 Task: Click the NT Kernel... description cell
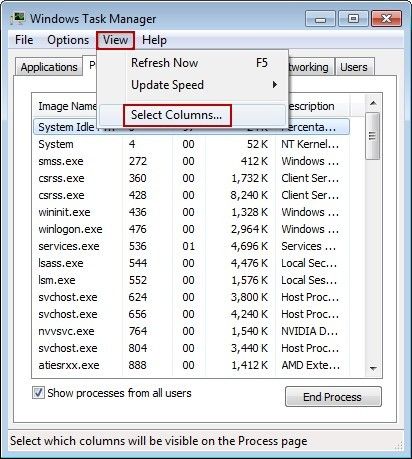point(310,144)
